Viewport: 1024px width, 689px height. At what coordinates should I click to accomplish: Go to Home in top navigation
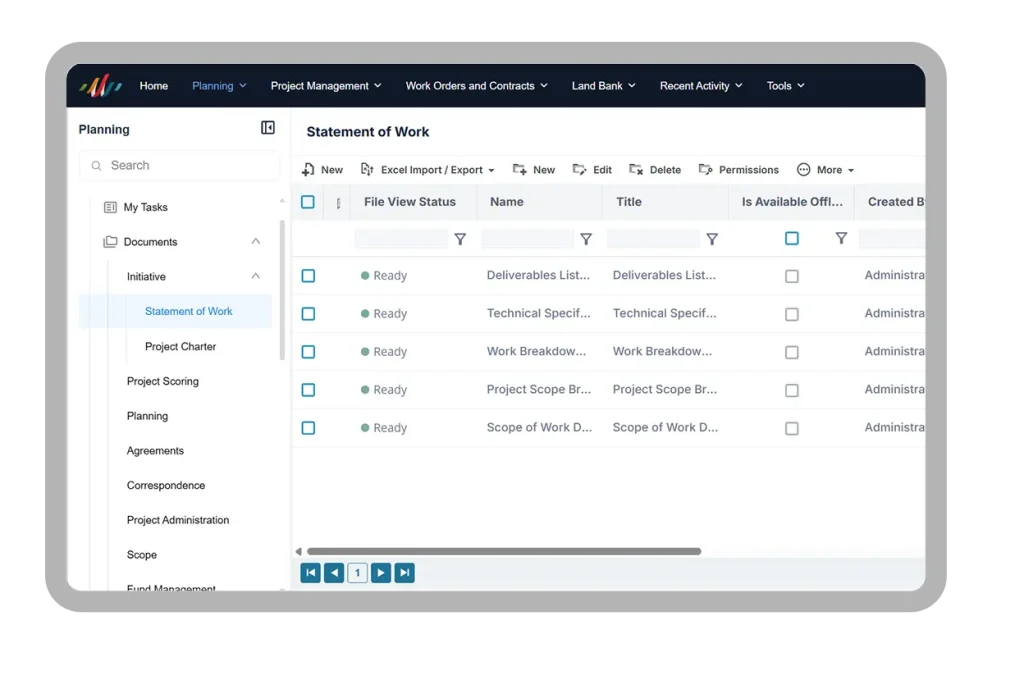click(x=153, y=86)
